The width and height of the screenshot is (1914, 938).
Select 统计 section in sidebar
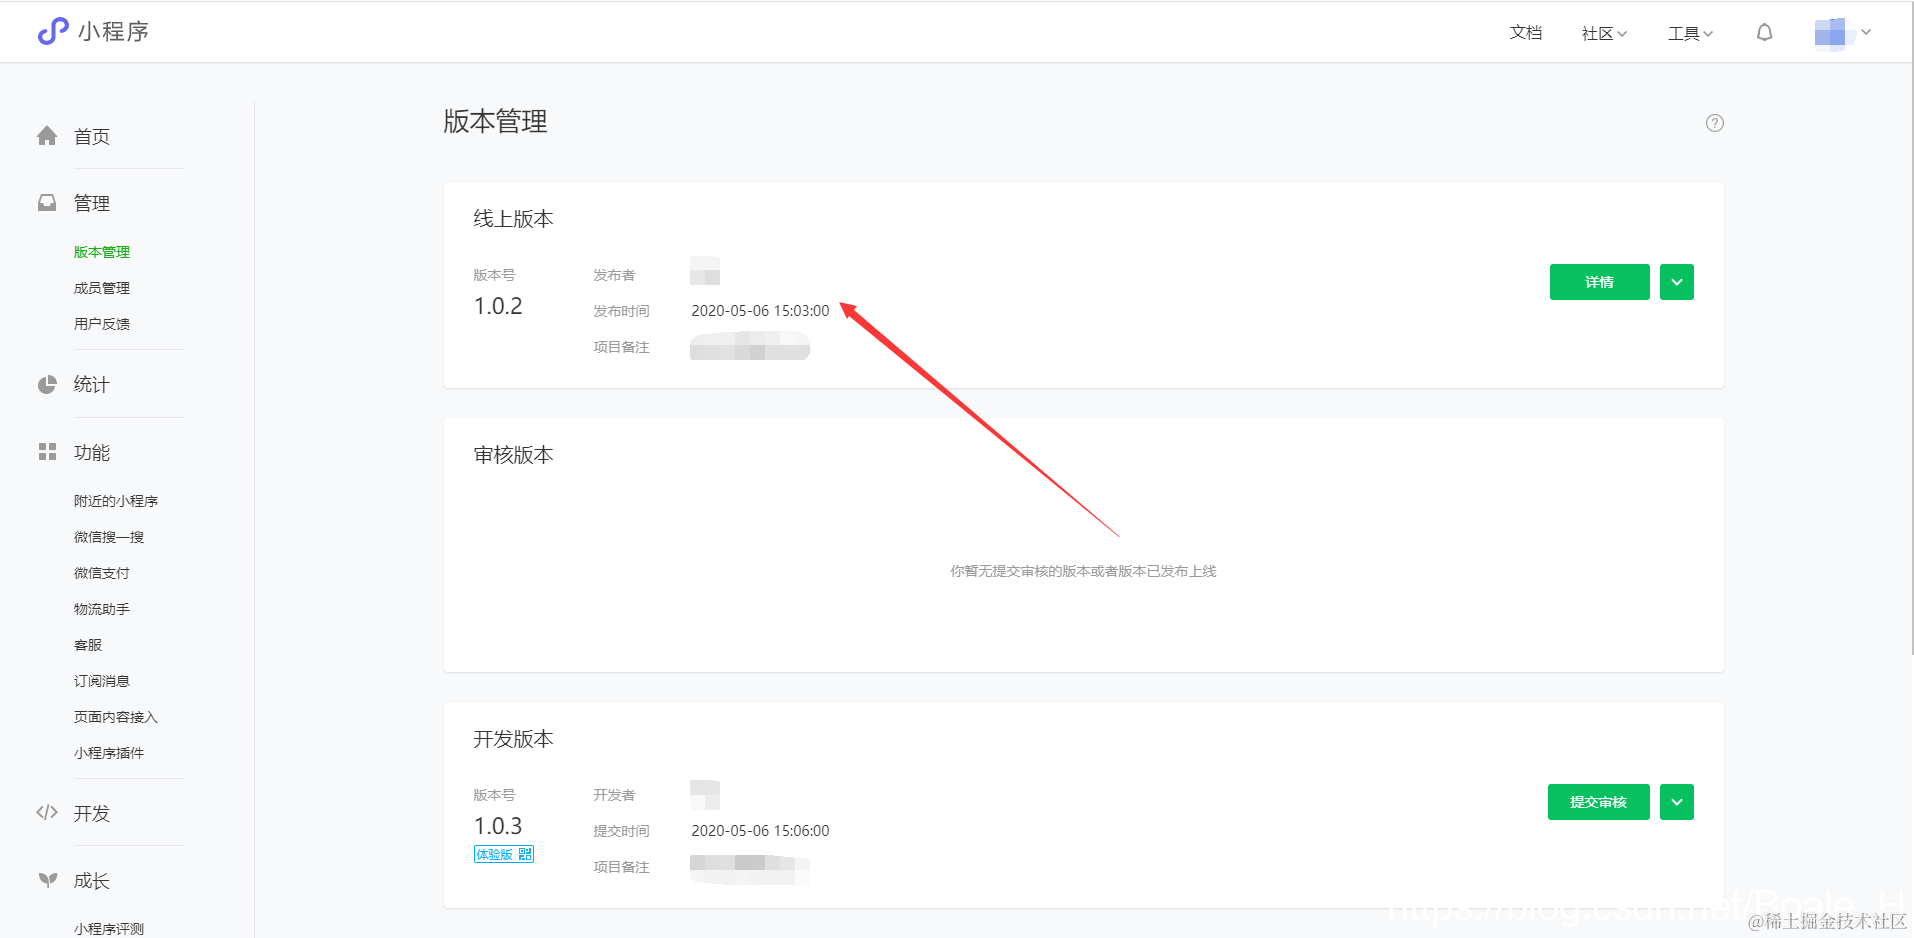(x=92, y=385)
